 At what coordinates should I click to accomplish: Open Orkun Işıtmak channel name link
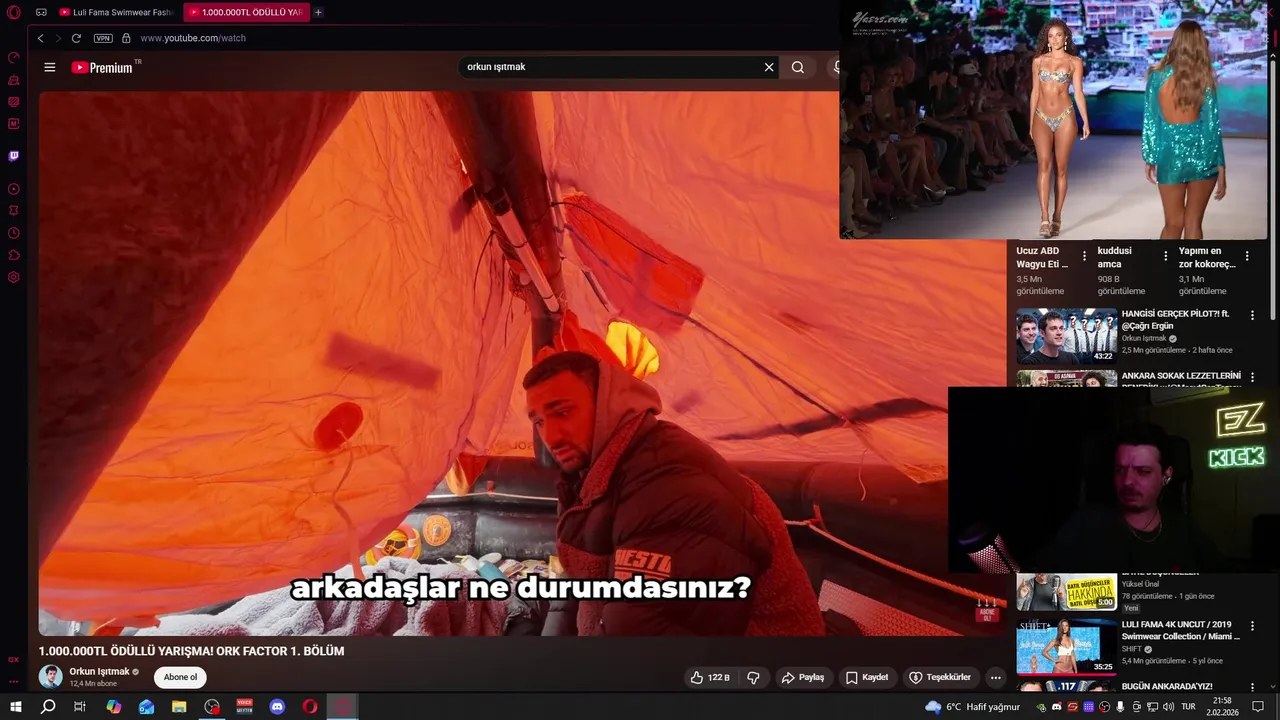pos(99,672)
